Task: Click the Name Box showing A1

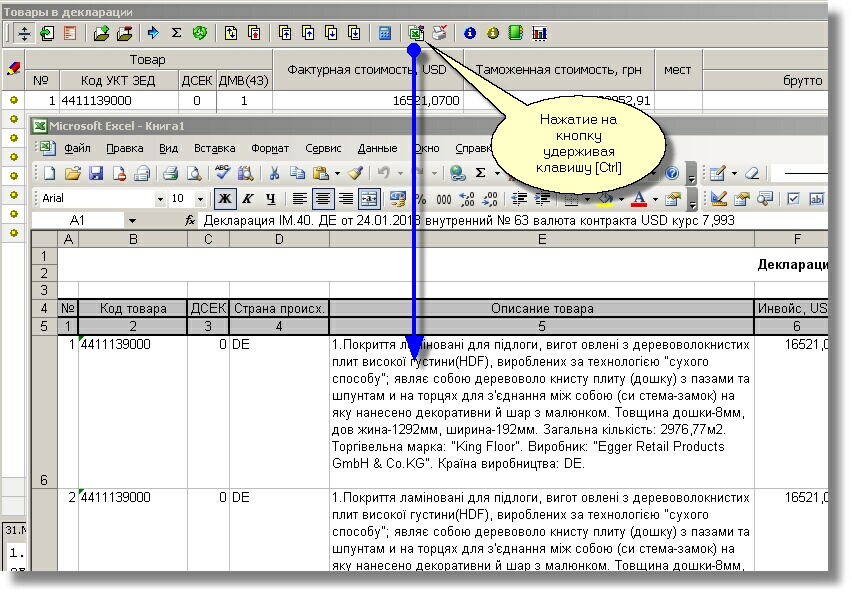Action: point(78,221)
